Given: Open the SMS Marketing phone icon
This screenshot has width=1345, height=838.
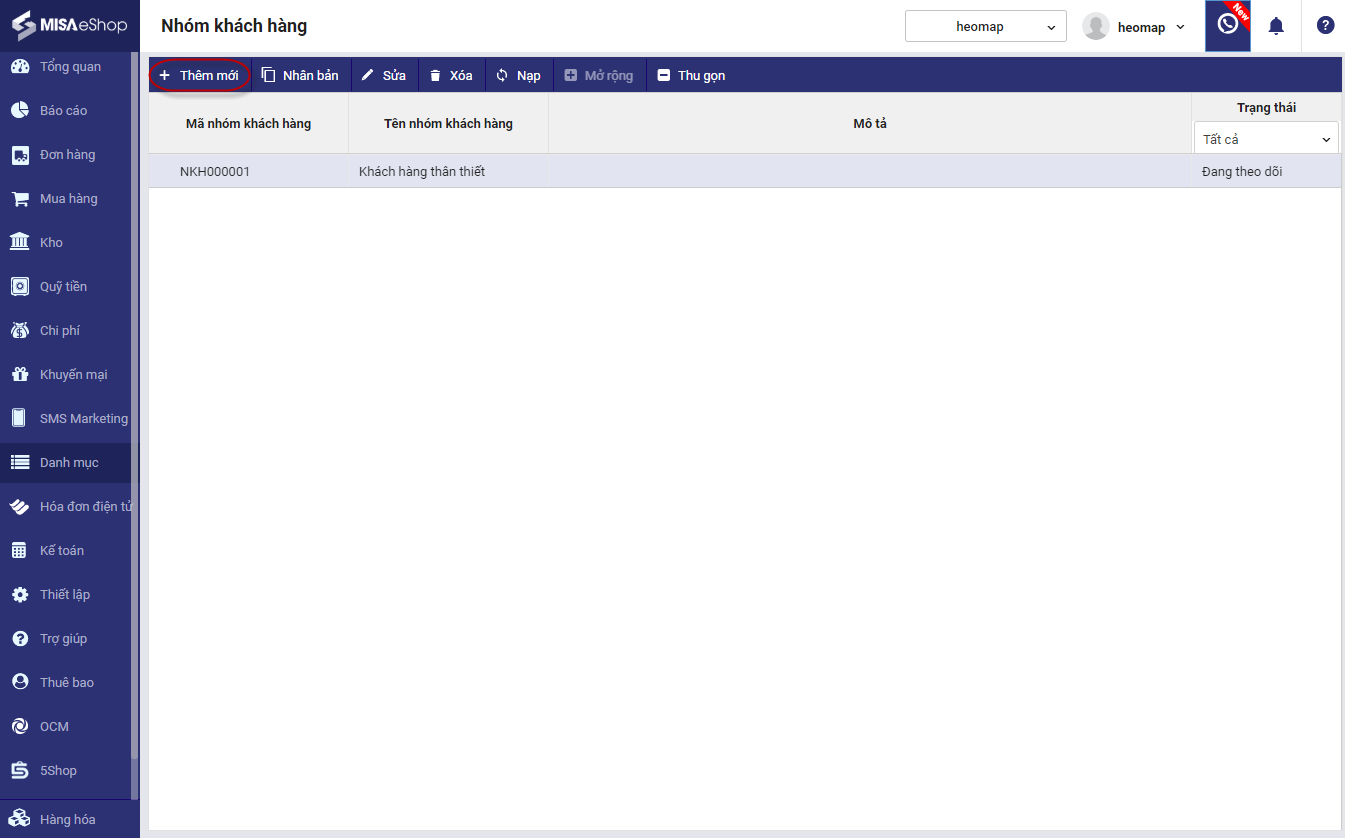Looking at the screenshot, I should 19,419.
